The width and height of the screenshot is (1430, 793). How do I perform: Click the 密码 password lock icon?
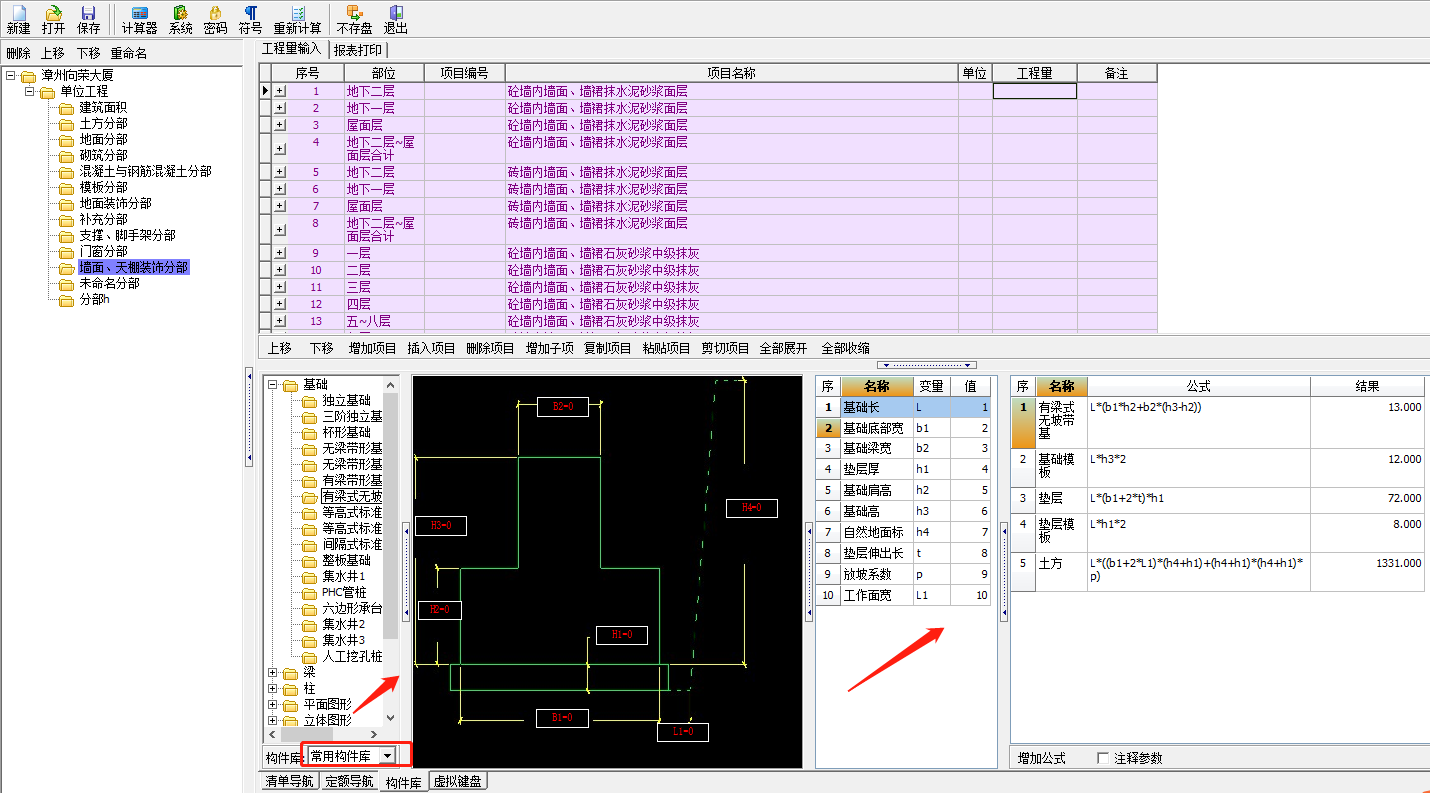point(215,13)
